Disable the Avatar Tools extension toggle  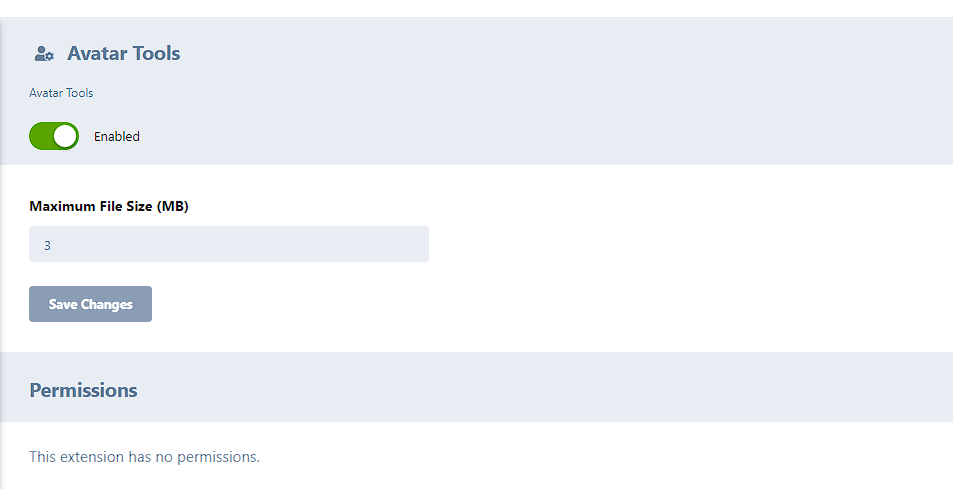click(54, 136)
